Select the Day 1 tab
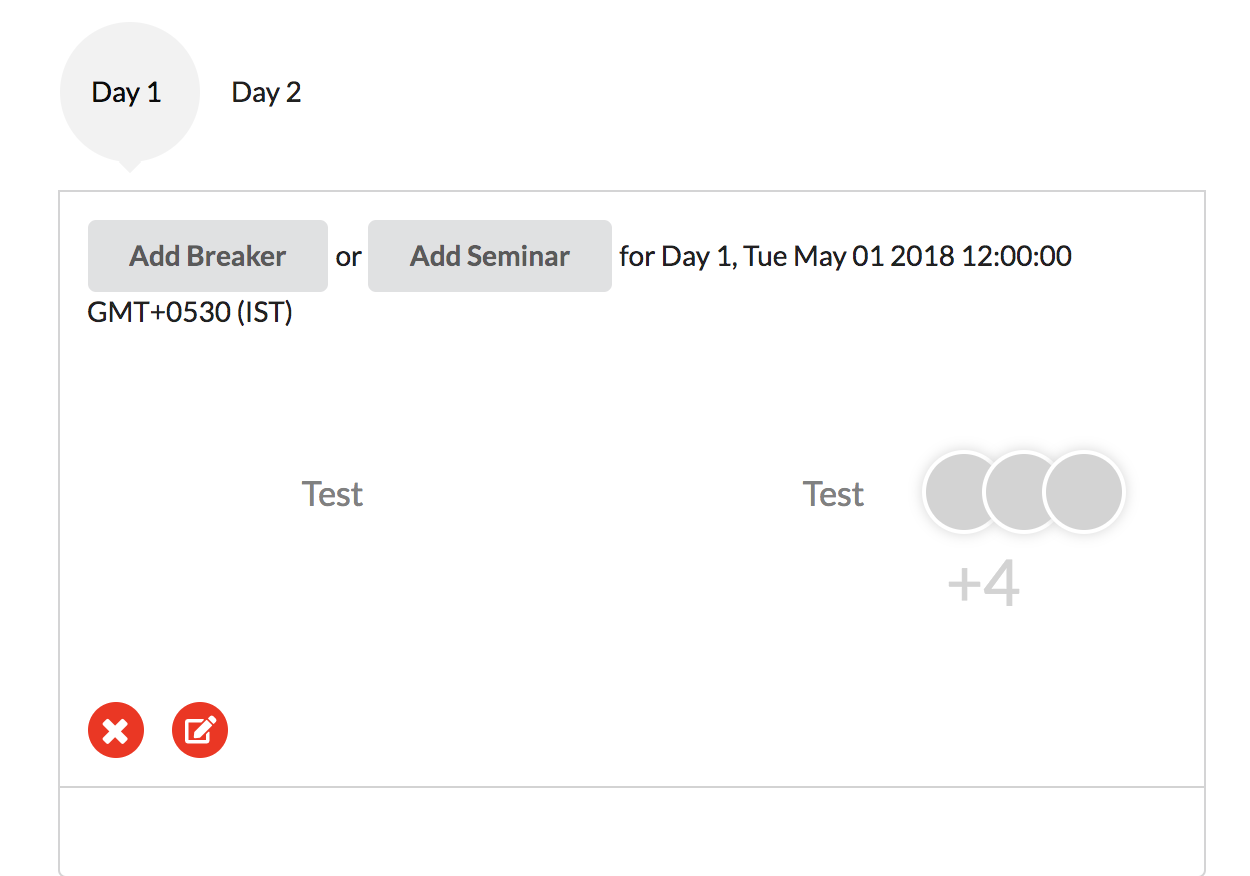This screenshot has height=876, width=1250. pos(129,91)
